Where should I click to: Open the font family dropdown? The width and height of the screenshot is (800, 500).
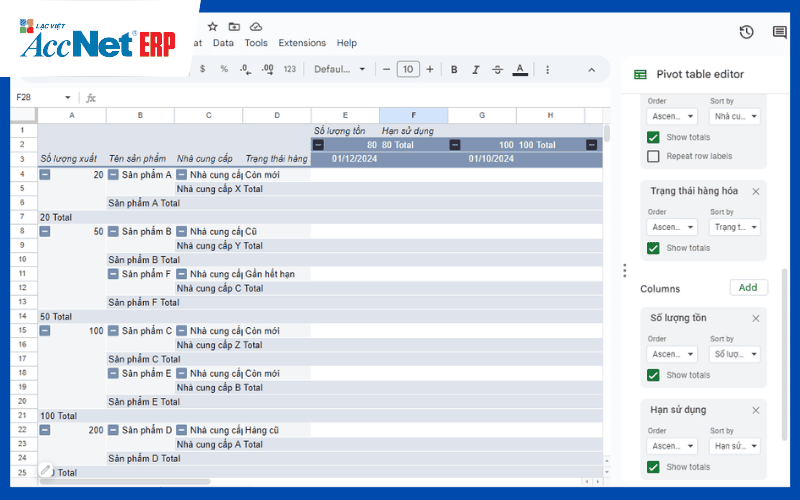point(339,69)
